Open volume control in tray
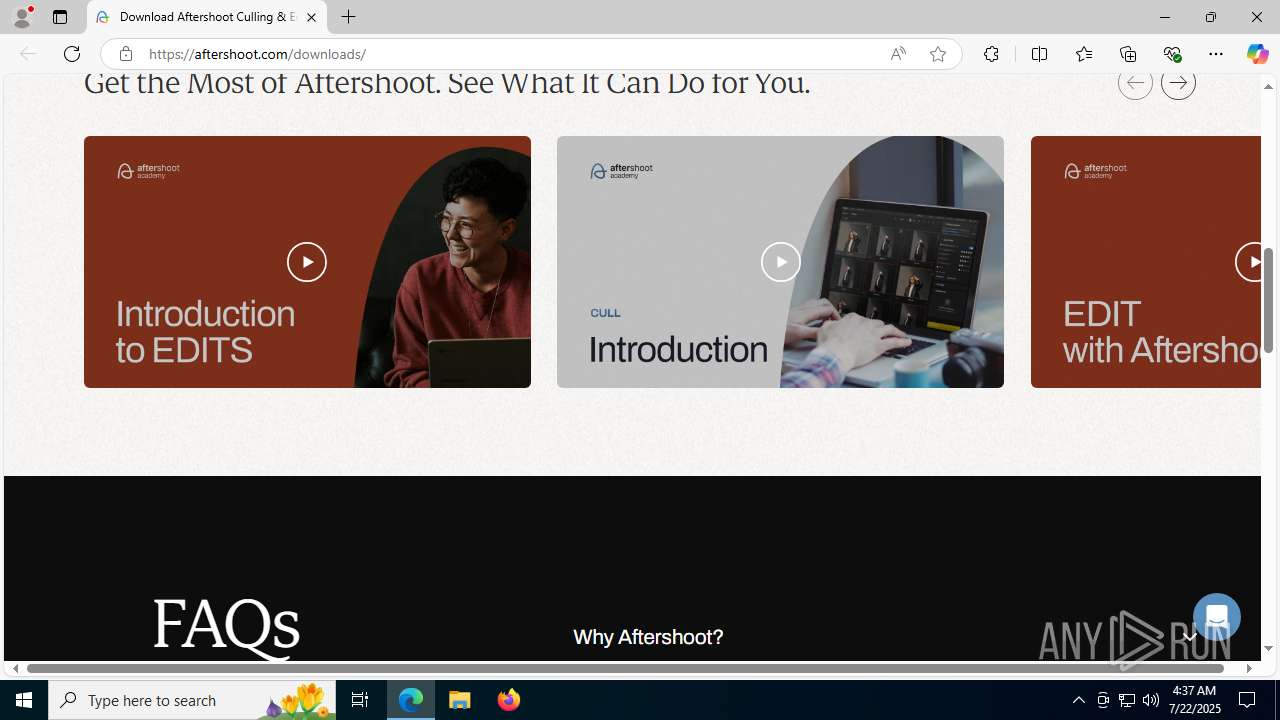The image size is (1280, 720). pos(1151,700)
